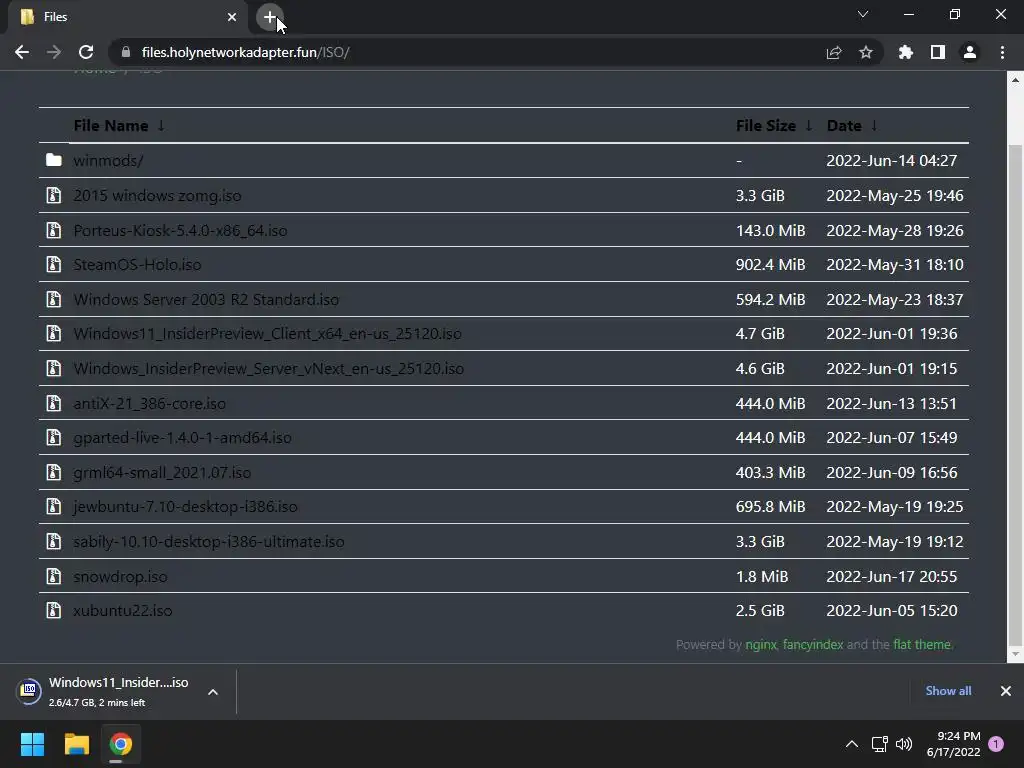
Task: Download Windows11_InsiderPreview_Client iso
Action: tap(268, 334)
